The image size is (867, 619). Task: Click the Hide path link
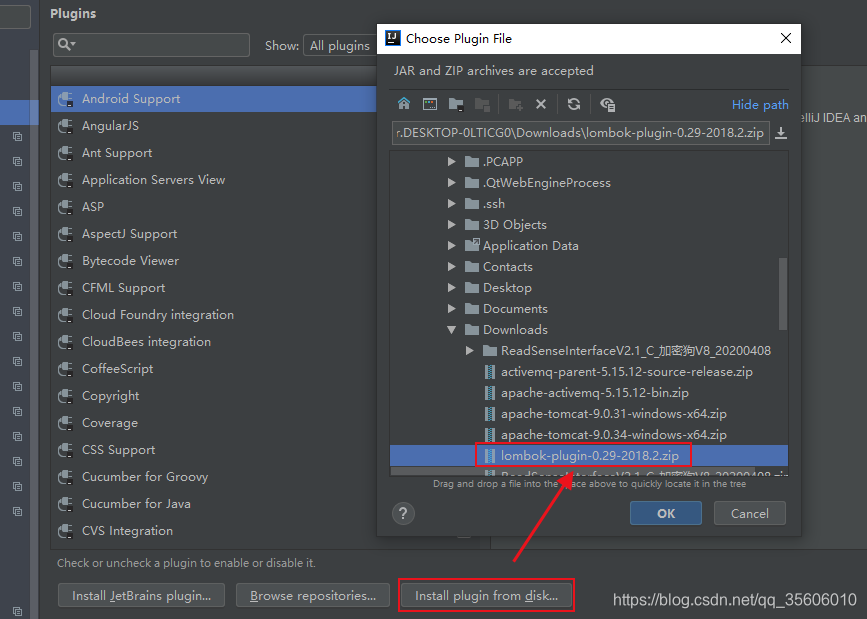(x=760, y=105)
